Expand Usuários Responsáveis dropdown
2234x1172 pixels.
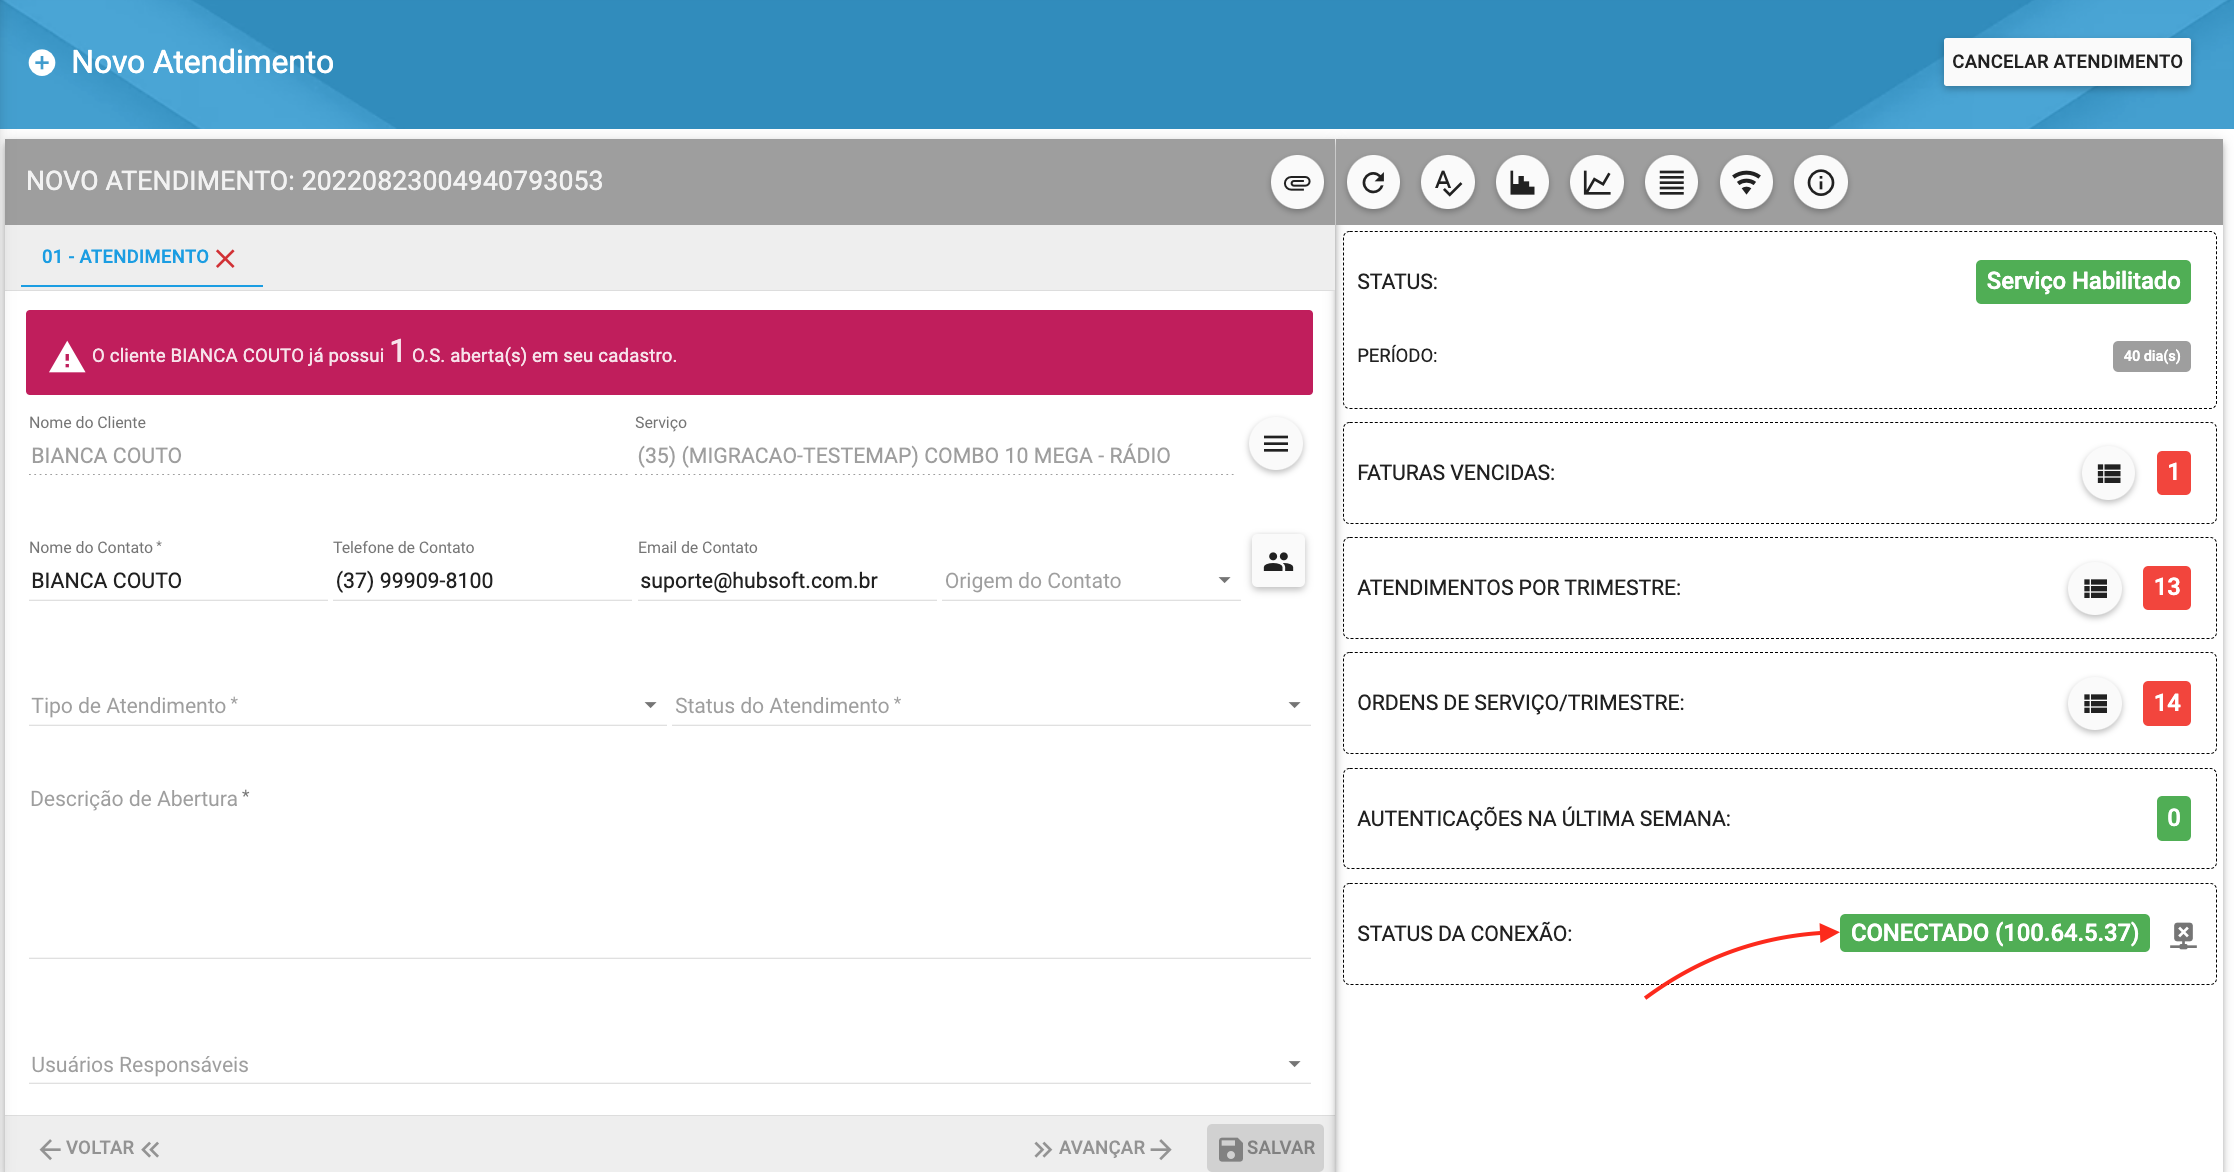pyautogui.click(x=668, y=1065)
